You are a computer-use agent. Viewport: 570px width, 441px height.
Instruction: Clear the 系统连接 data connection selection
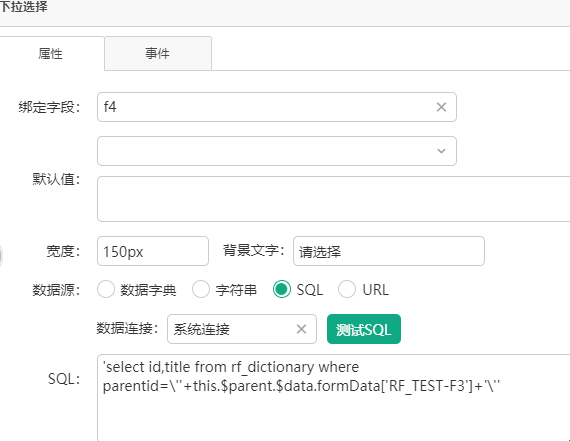coord(301,329)
